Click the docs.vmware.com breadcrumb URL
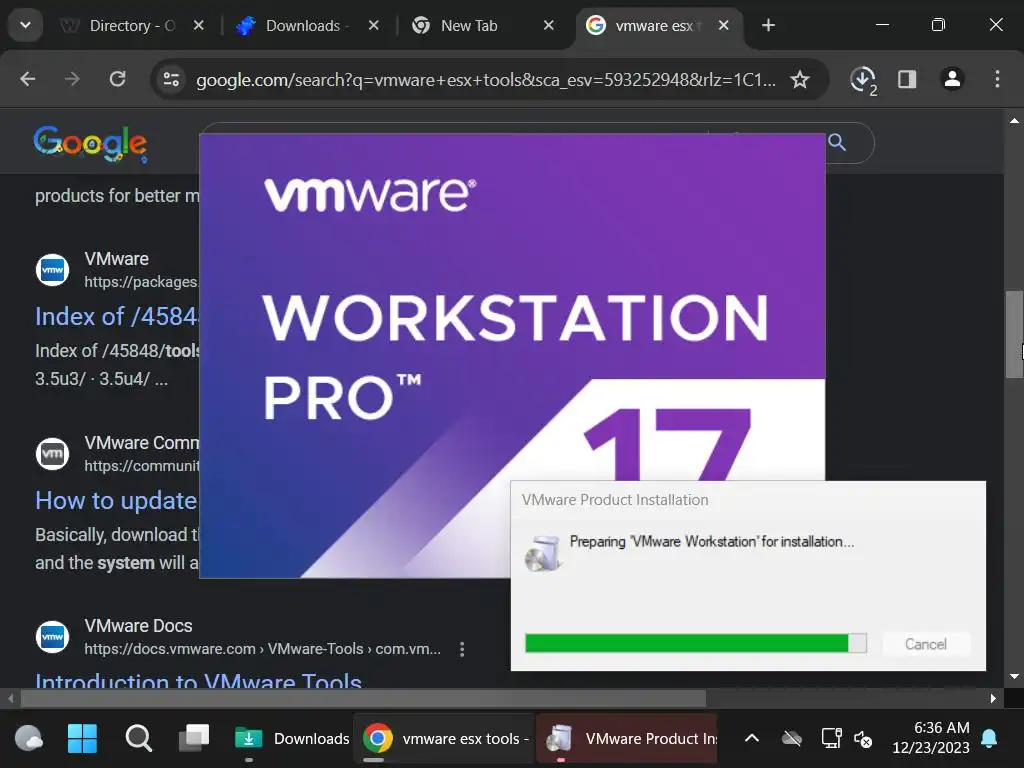Viewport: 1024px width, 768px height. 263,649
